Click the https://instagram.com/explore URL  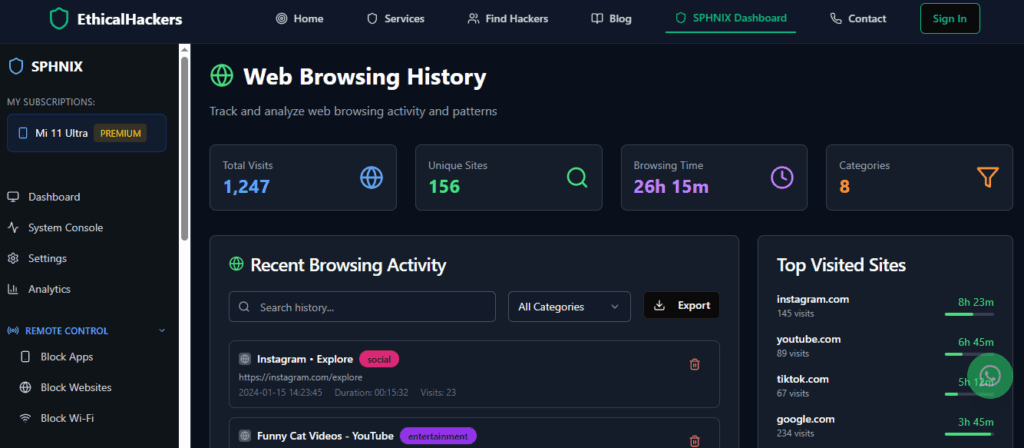(300, 377)
